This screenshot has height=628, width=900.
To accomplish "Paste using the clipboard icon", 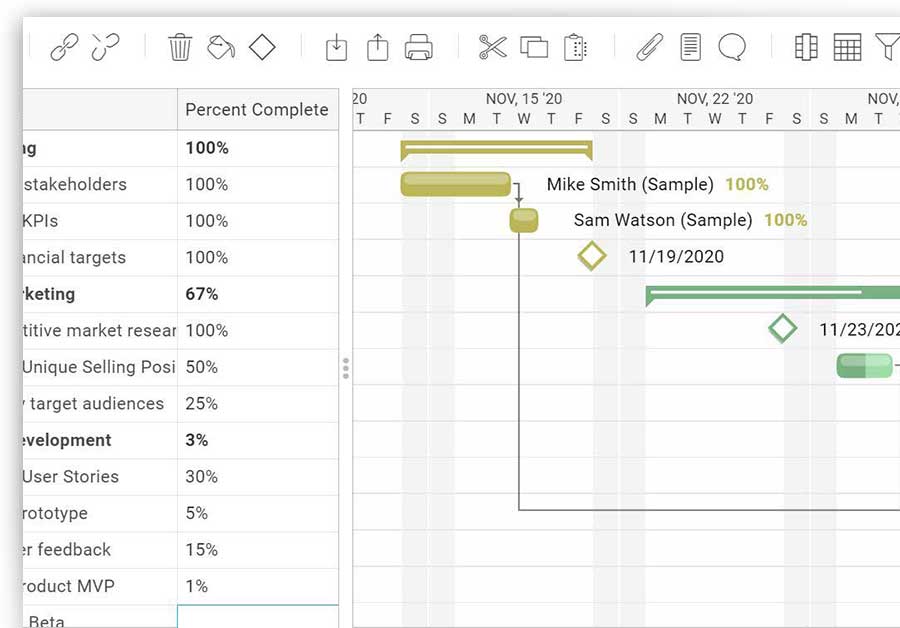I will [x=575, y=47].
